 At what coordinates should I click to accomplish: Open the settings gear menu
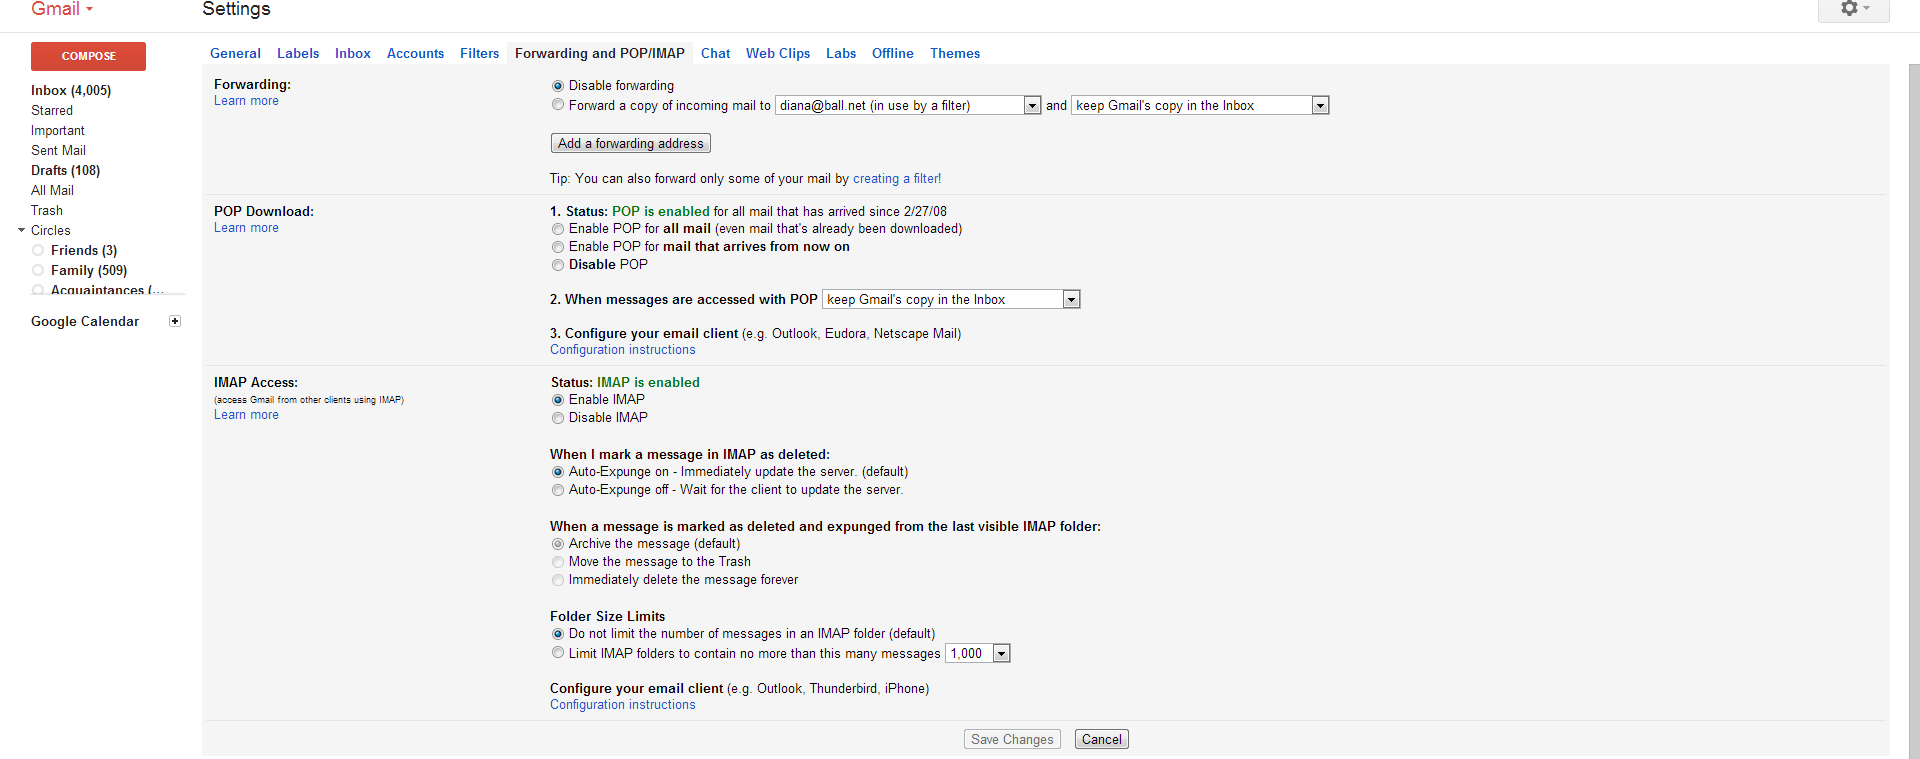point(1853,9)
